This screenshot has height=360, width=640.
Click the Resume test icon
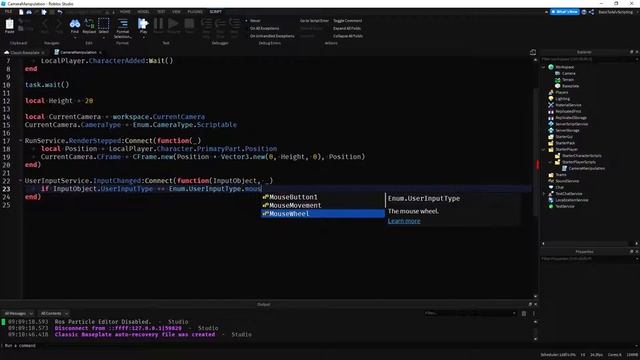tap(173, 24)
